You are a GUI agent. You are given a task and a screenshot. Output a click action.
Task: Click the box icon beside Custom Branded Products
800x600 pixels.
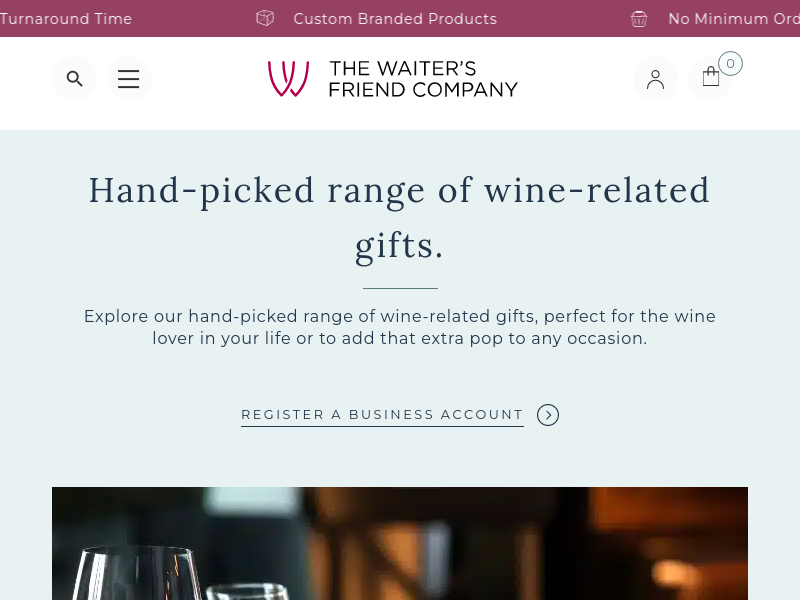(265, 19)
